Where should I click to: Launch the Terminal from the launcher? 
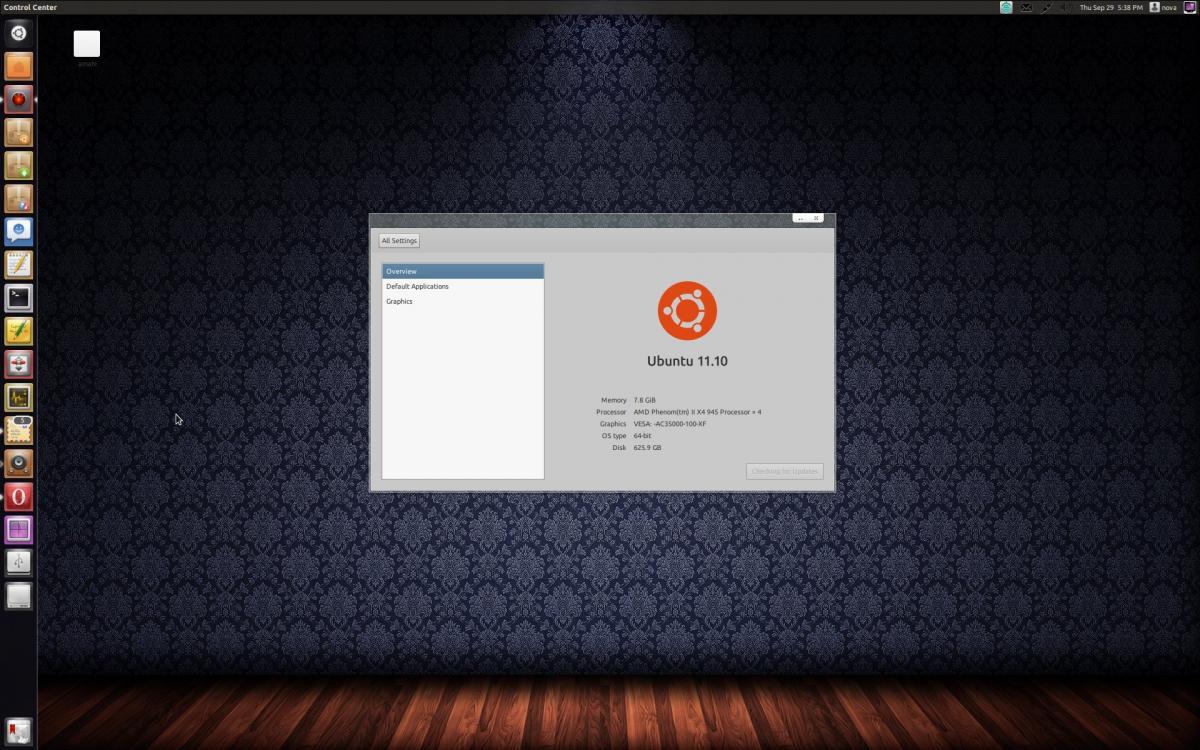[17, 297]
